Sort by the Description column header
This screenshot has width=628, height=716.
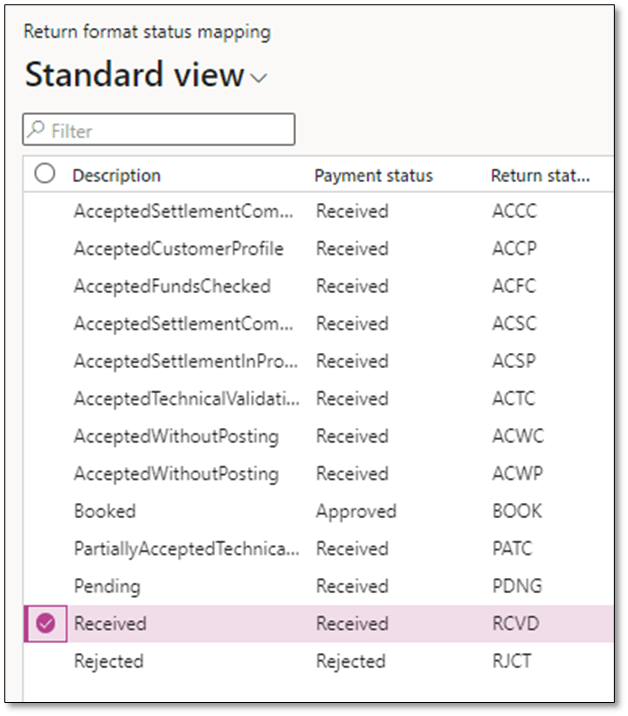(116, 175)
